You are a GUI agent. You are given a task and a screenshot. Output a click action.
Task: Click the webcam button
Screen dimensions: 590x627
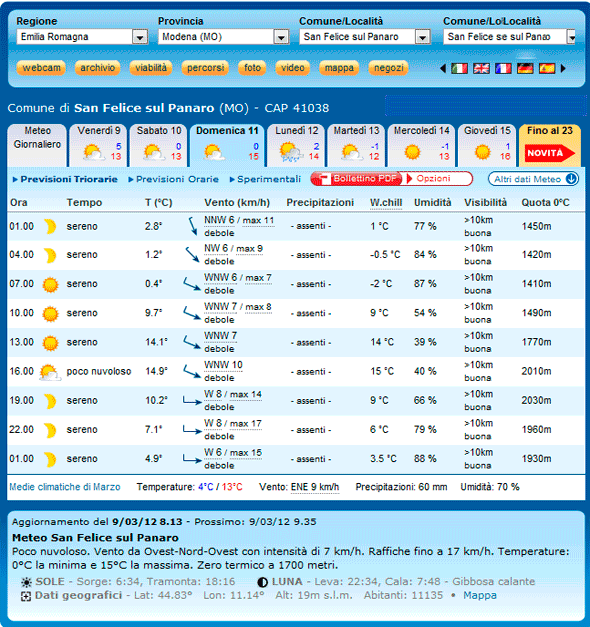[41, 68]
